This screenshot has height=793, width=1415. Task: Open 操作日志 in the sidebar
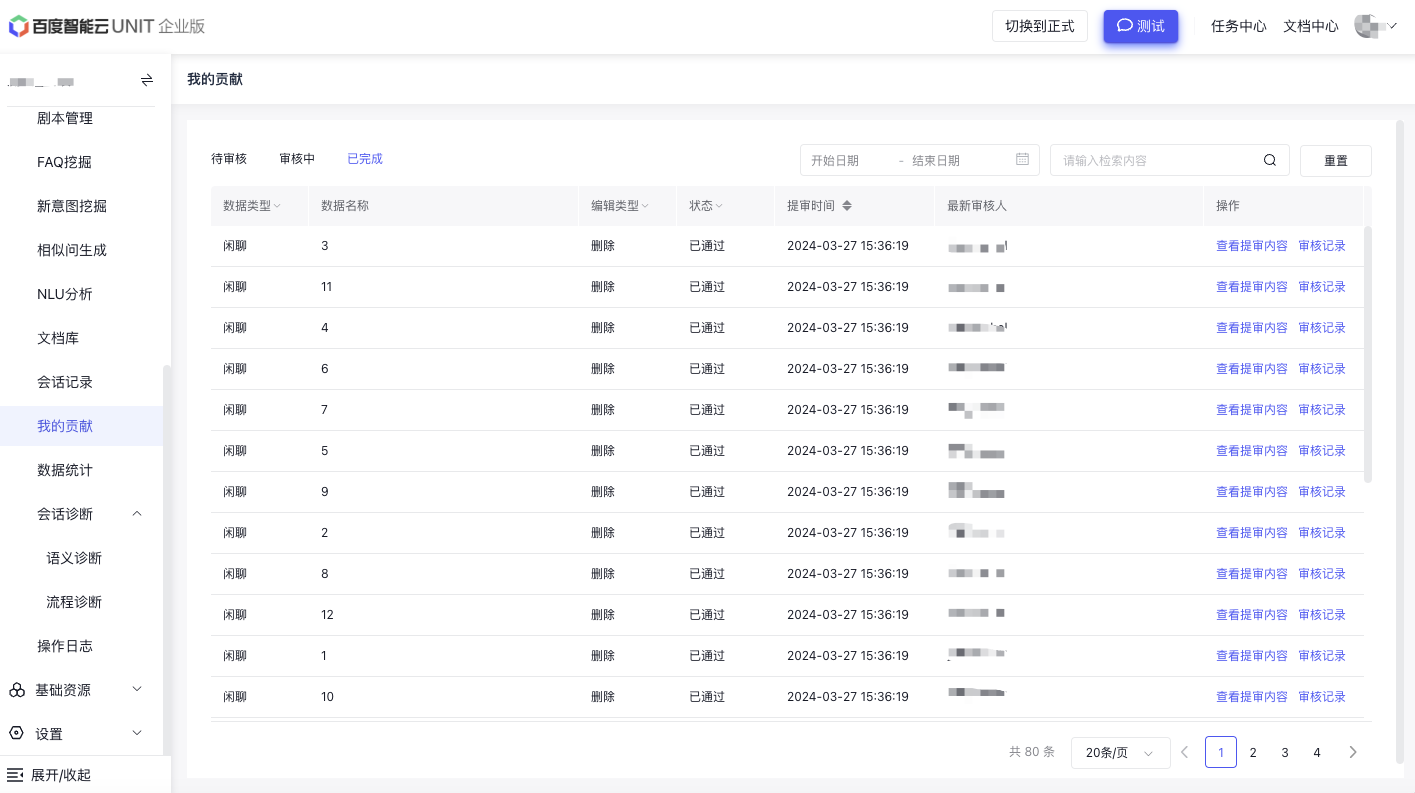tap(65, 646)
